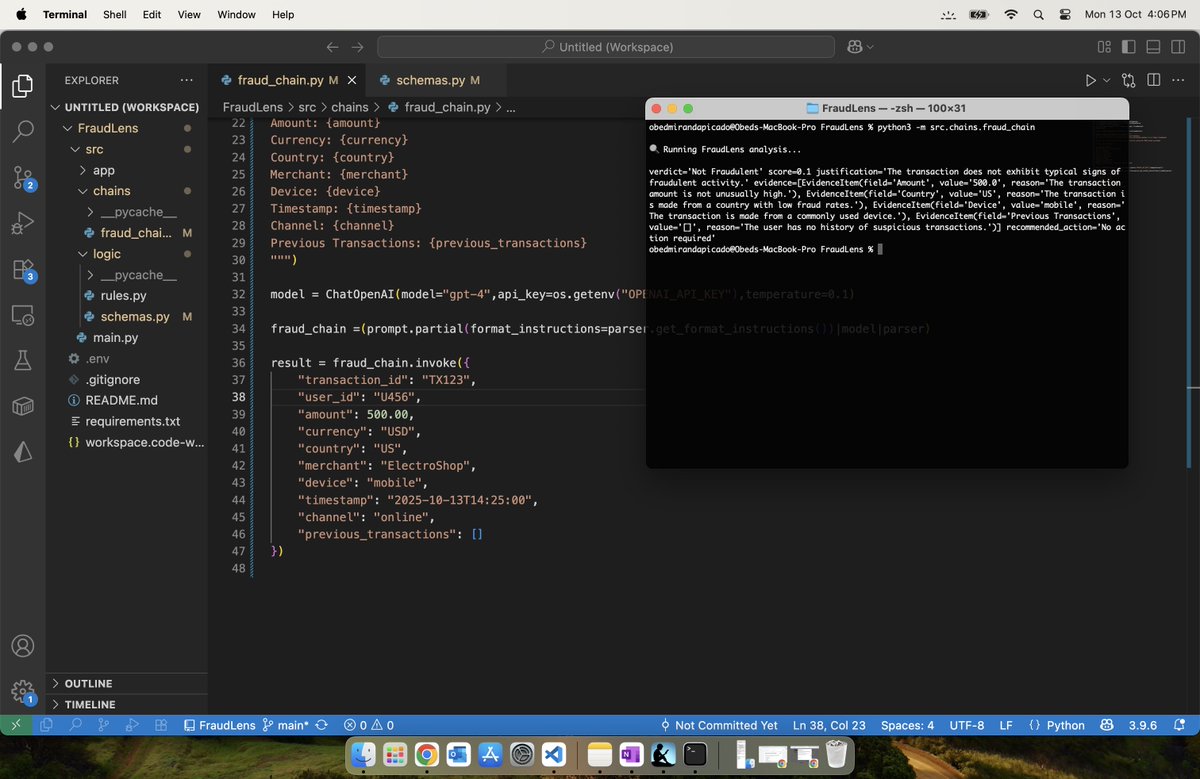1200x779 pixels.
Task: Open the View menu in menu bar
Action: 189,14
